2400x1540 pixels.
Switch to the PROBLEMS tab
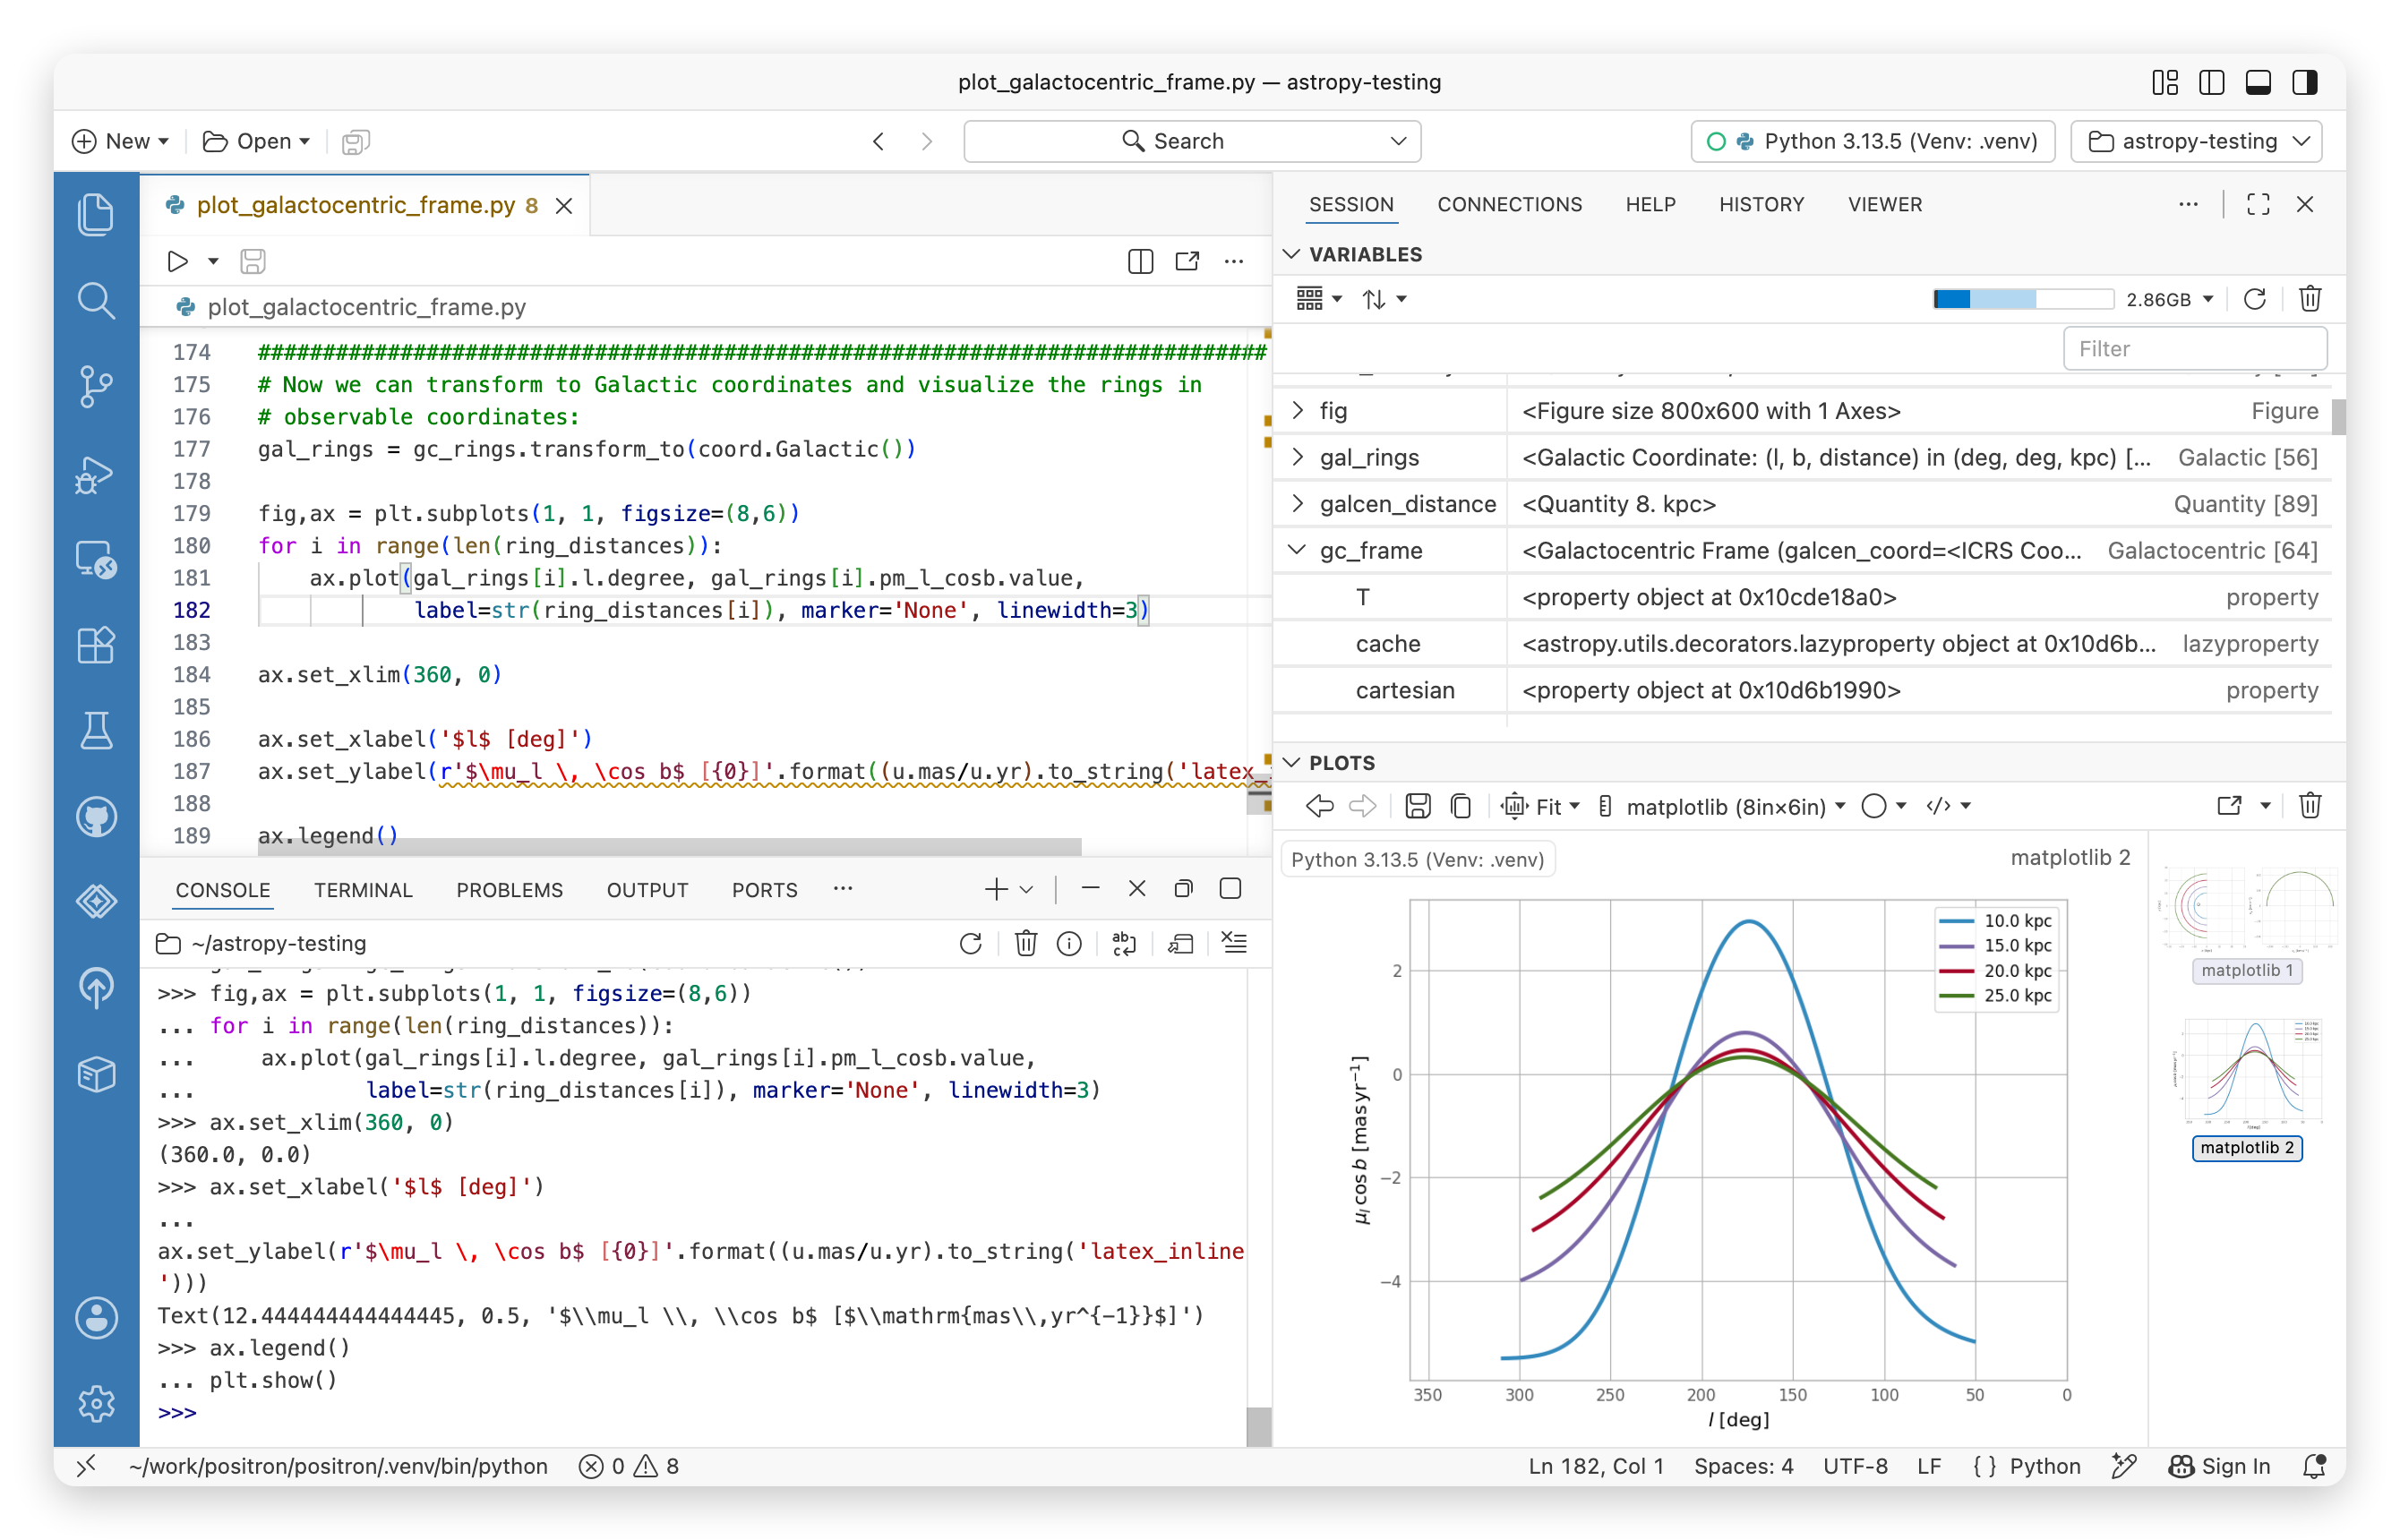click(x=509, y=889)
